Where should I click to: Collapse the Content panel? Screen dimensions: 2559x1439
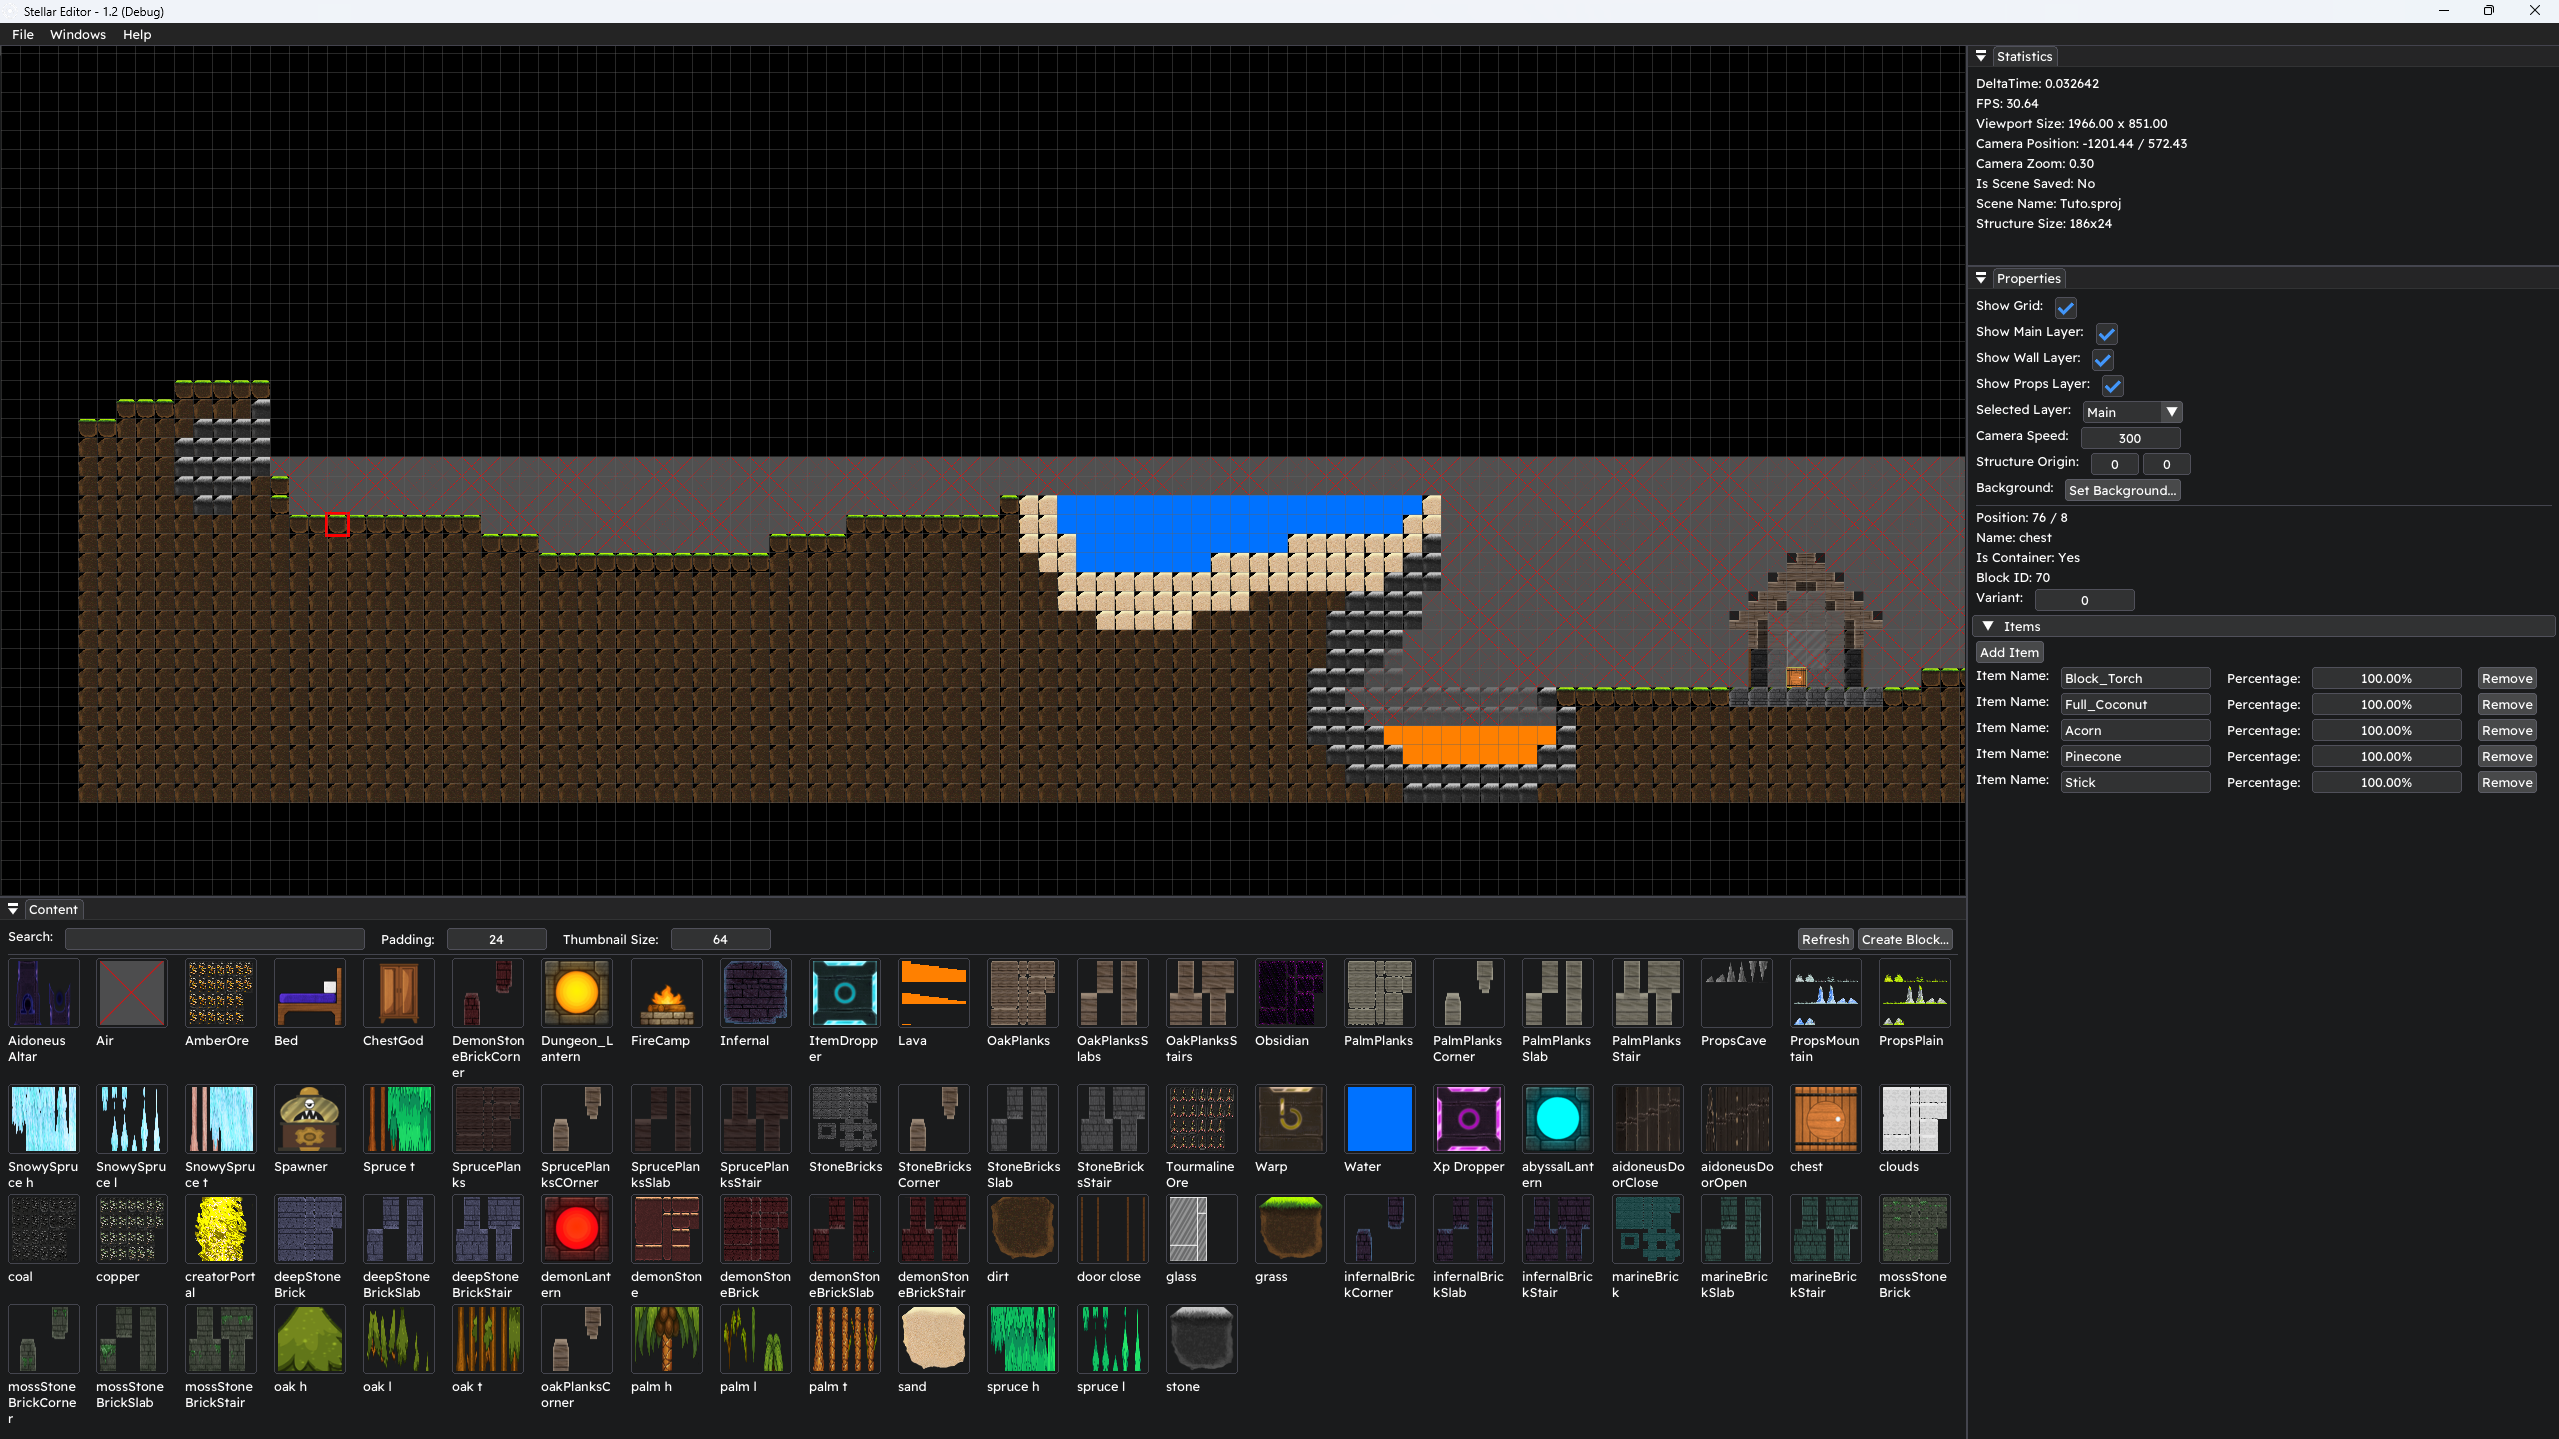(x=13, y=910)
